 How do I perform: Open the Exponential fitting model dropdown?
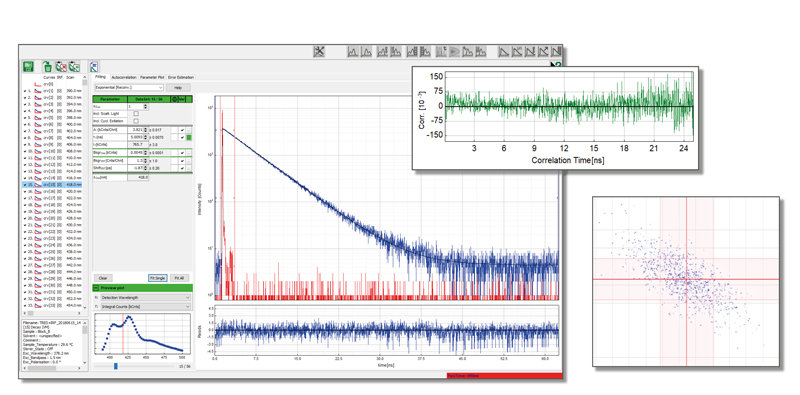[x=129, y=87]
